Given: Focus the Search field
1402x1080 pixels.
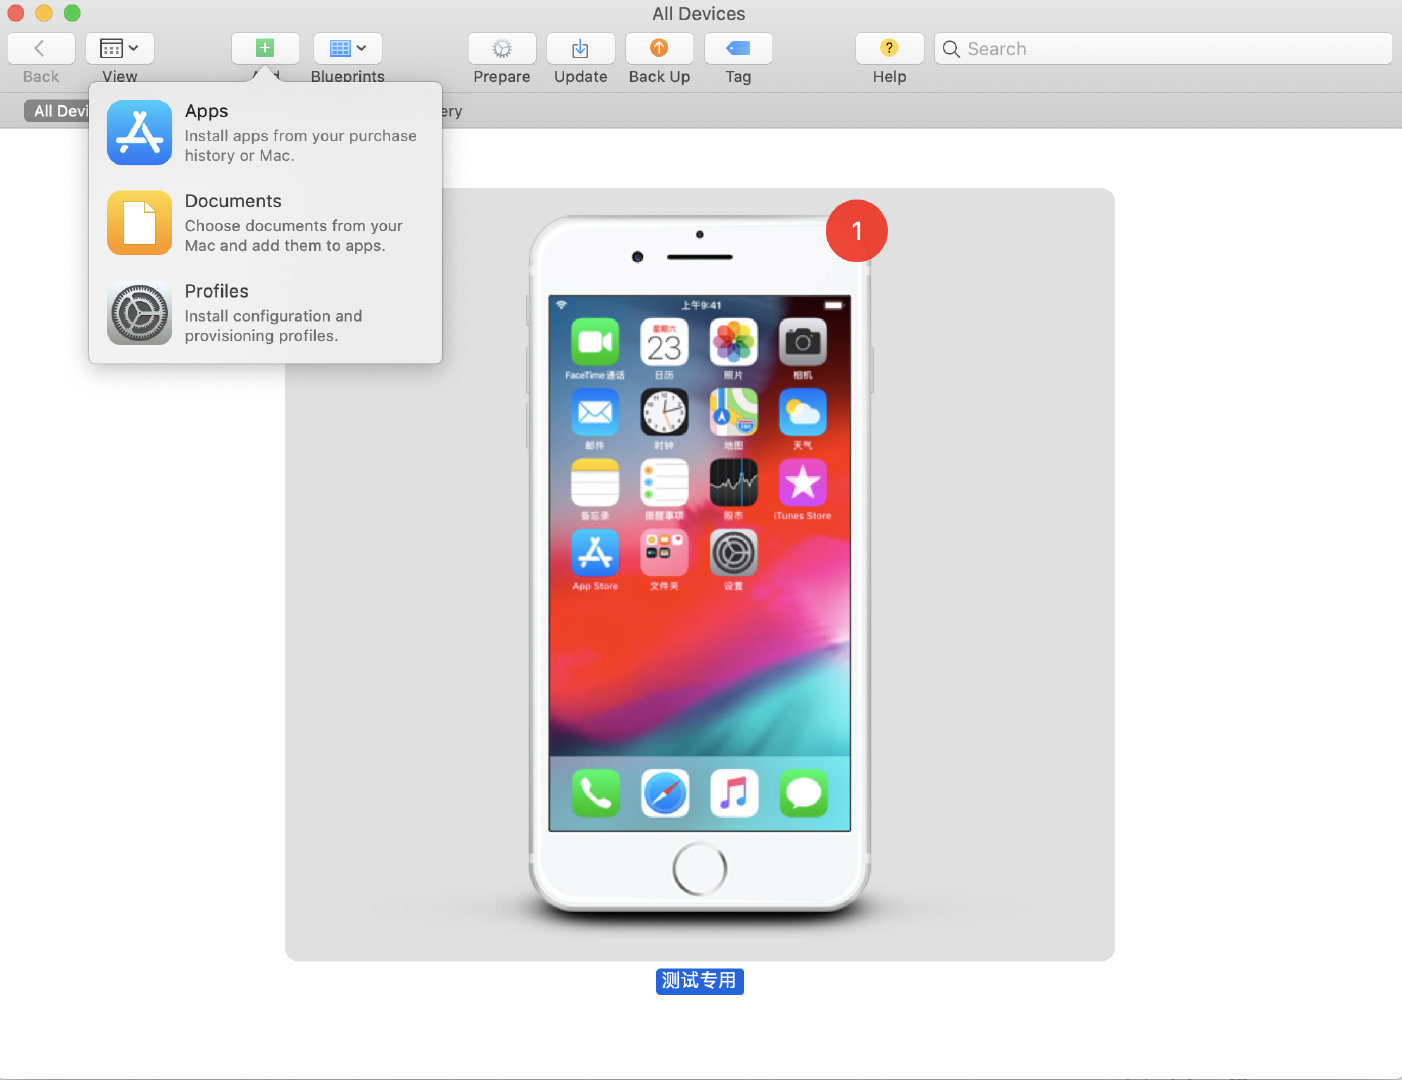Looking at the screenshot, I should tap(1163, 48).
